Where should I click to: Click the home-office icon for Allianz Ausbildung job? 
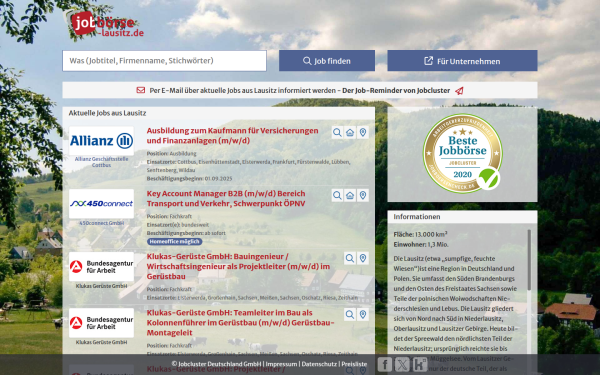tap(350, 132)
